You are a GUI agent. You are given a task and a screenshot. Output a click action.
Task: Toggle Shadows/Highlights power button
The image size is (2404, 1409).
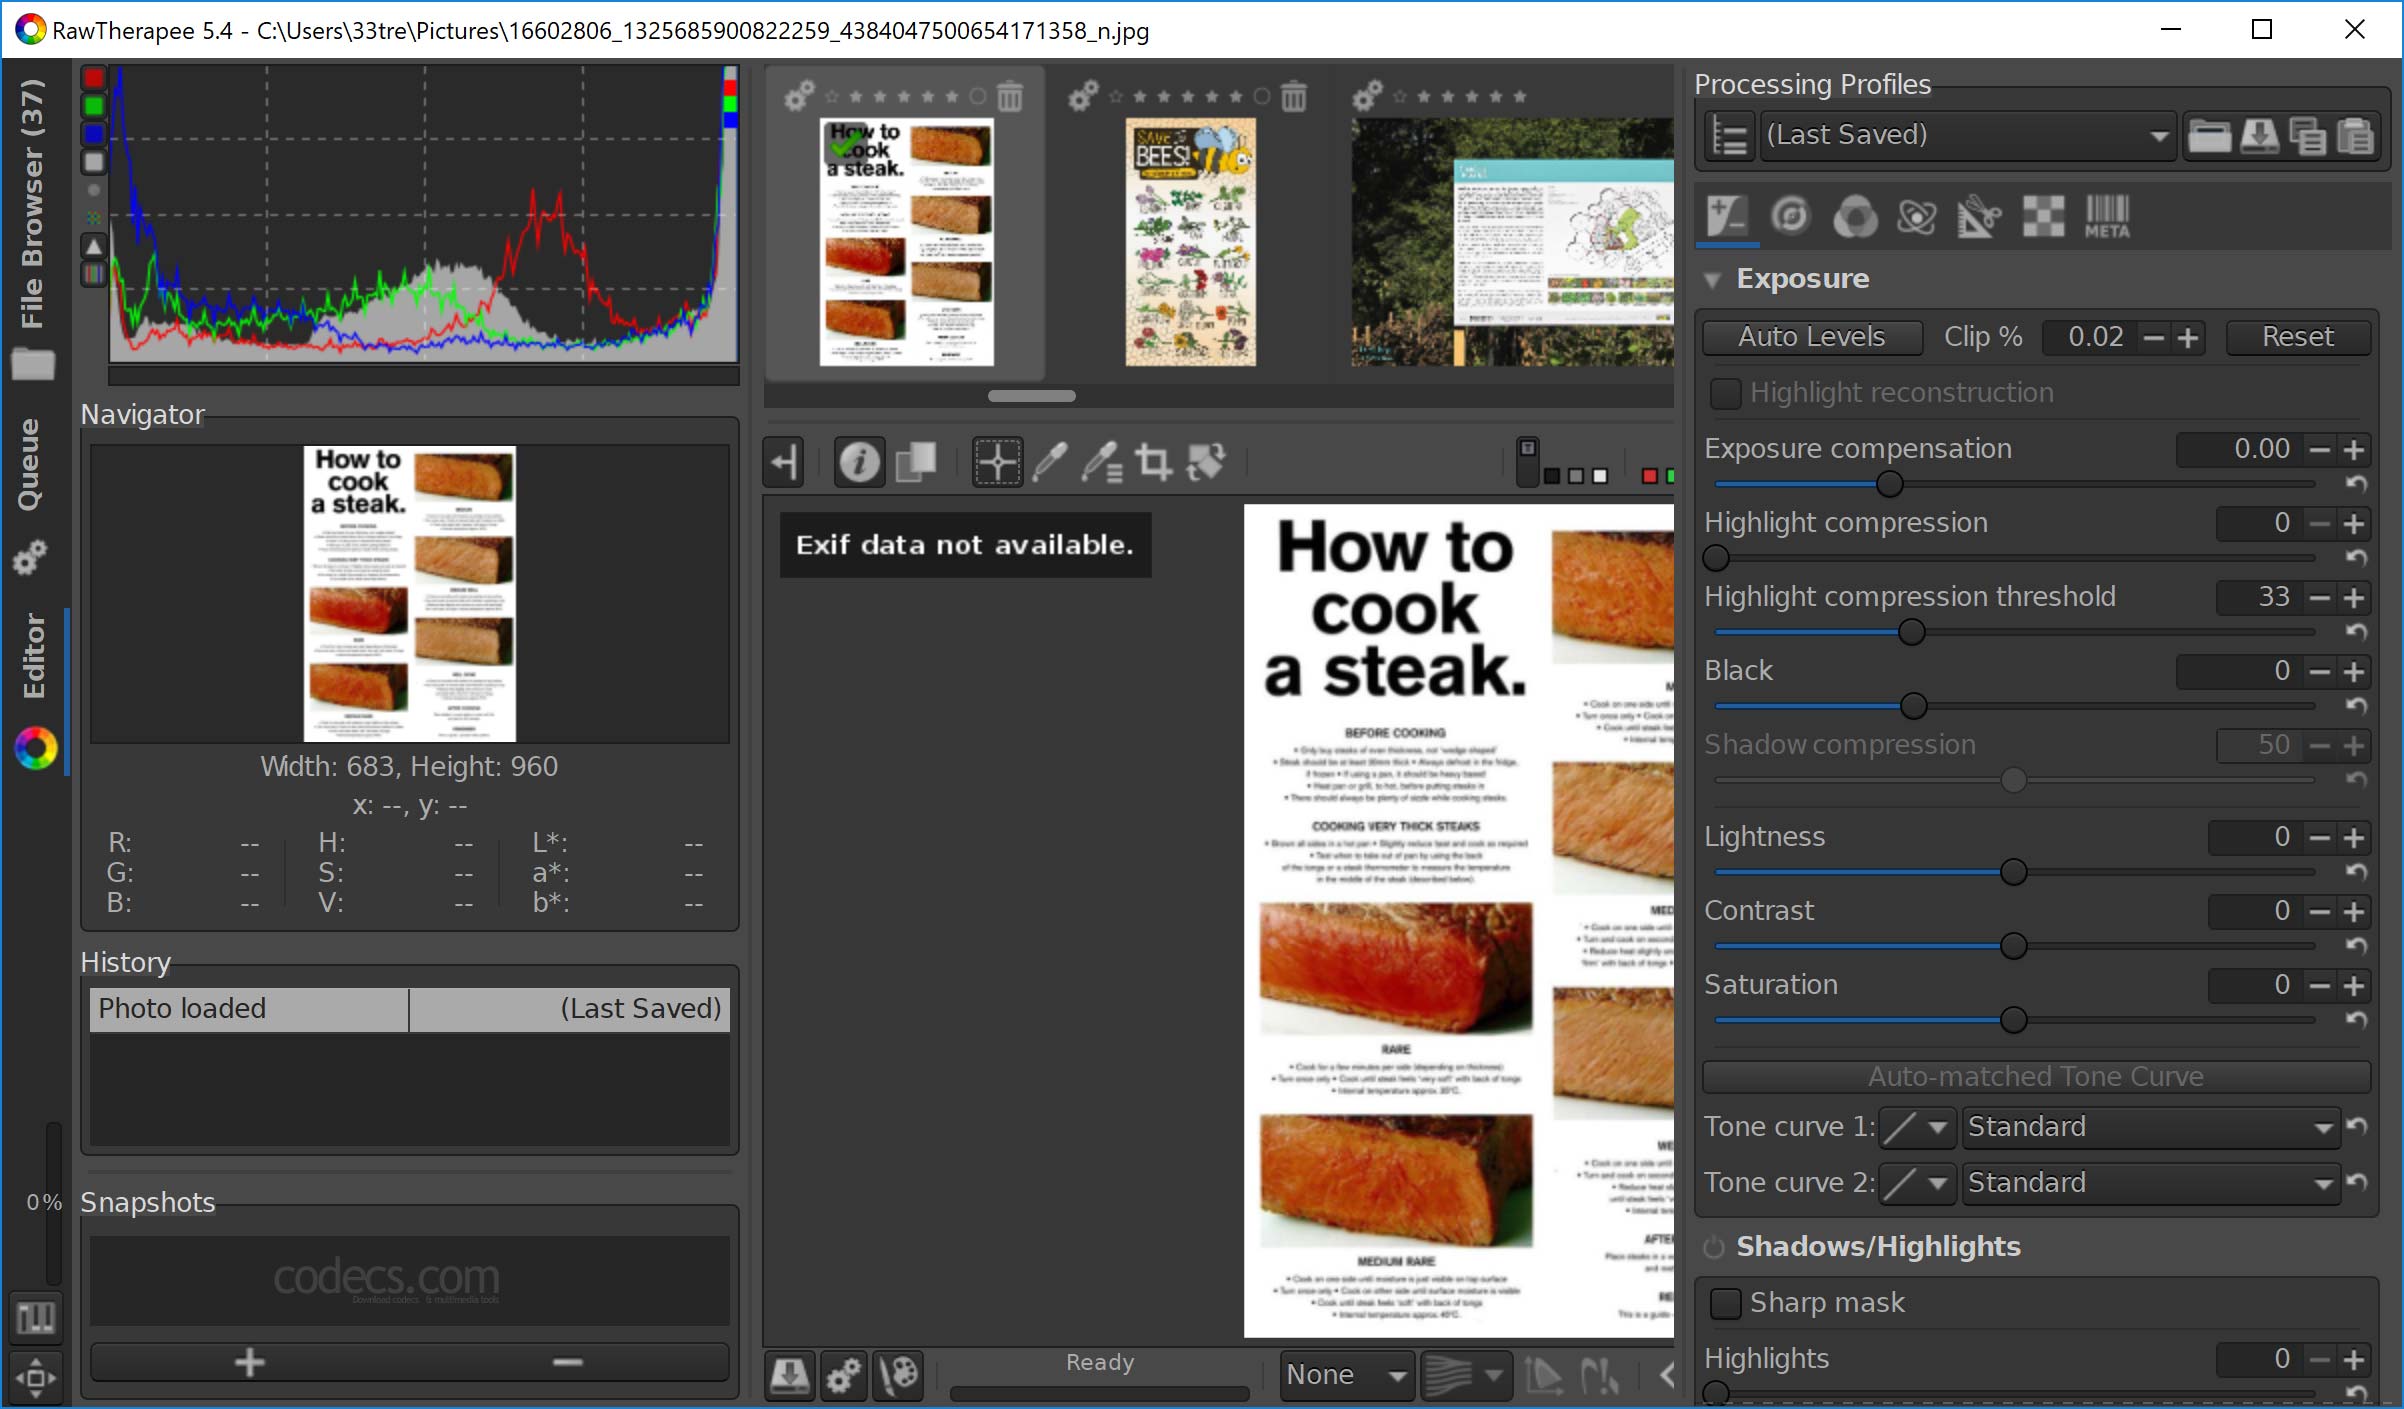pyautogui.click(x=1714, y=1247)
